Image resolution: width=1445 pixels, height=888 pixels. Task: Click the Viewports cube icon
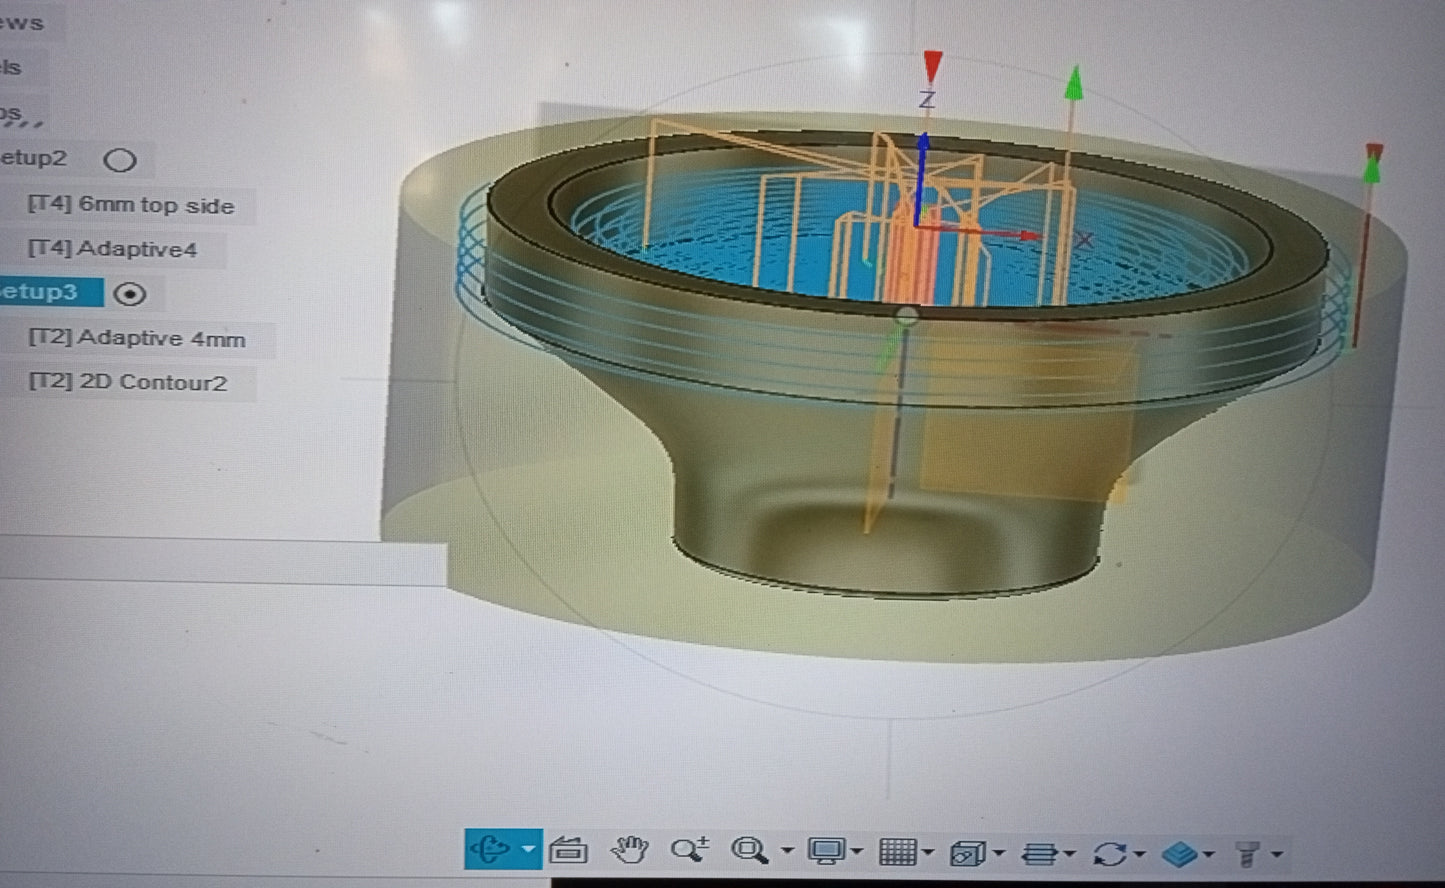(966, 853)
